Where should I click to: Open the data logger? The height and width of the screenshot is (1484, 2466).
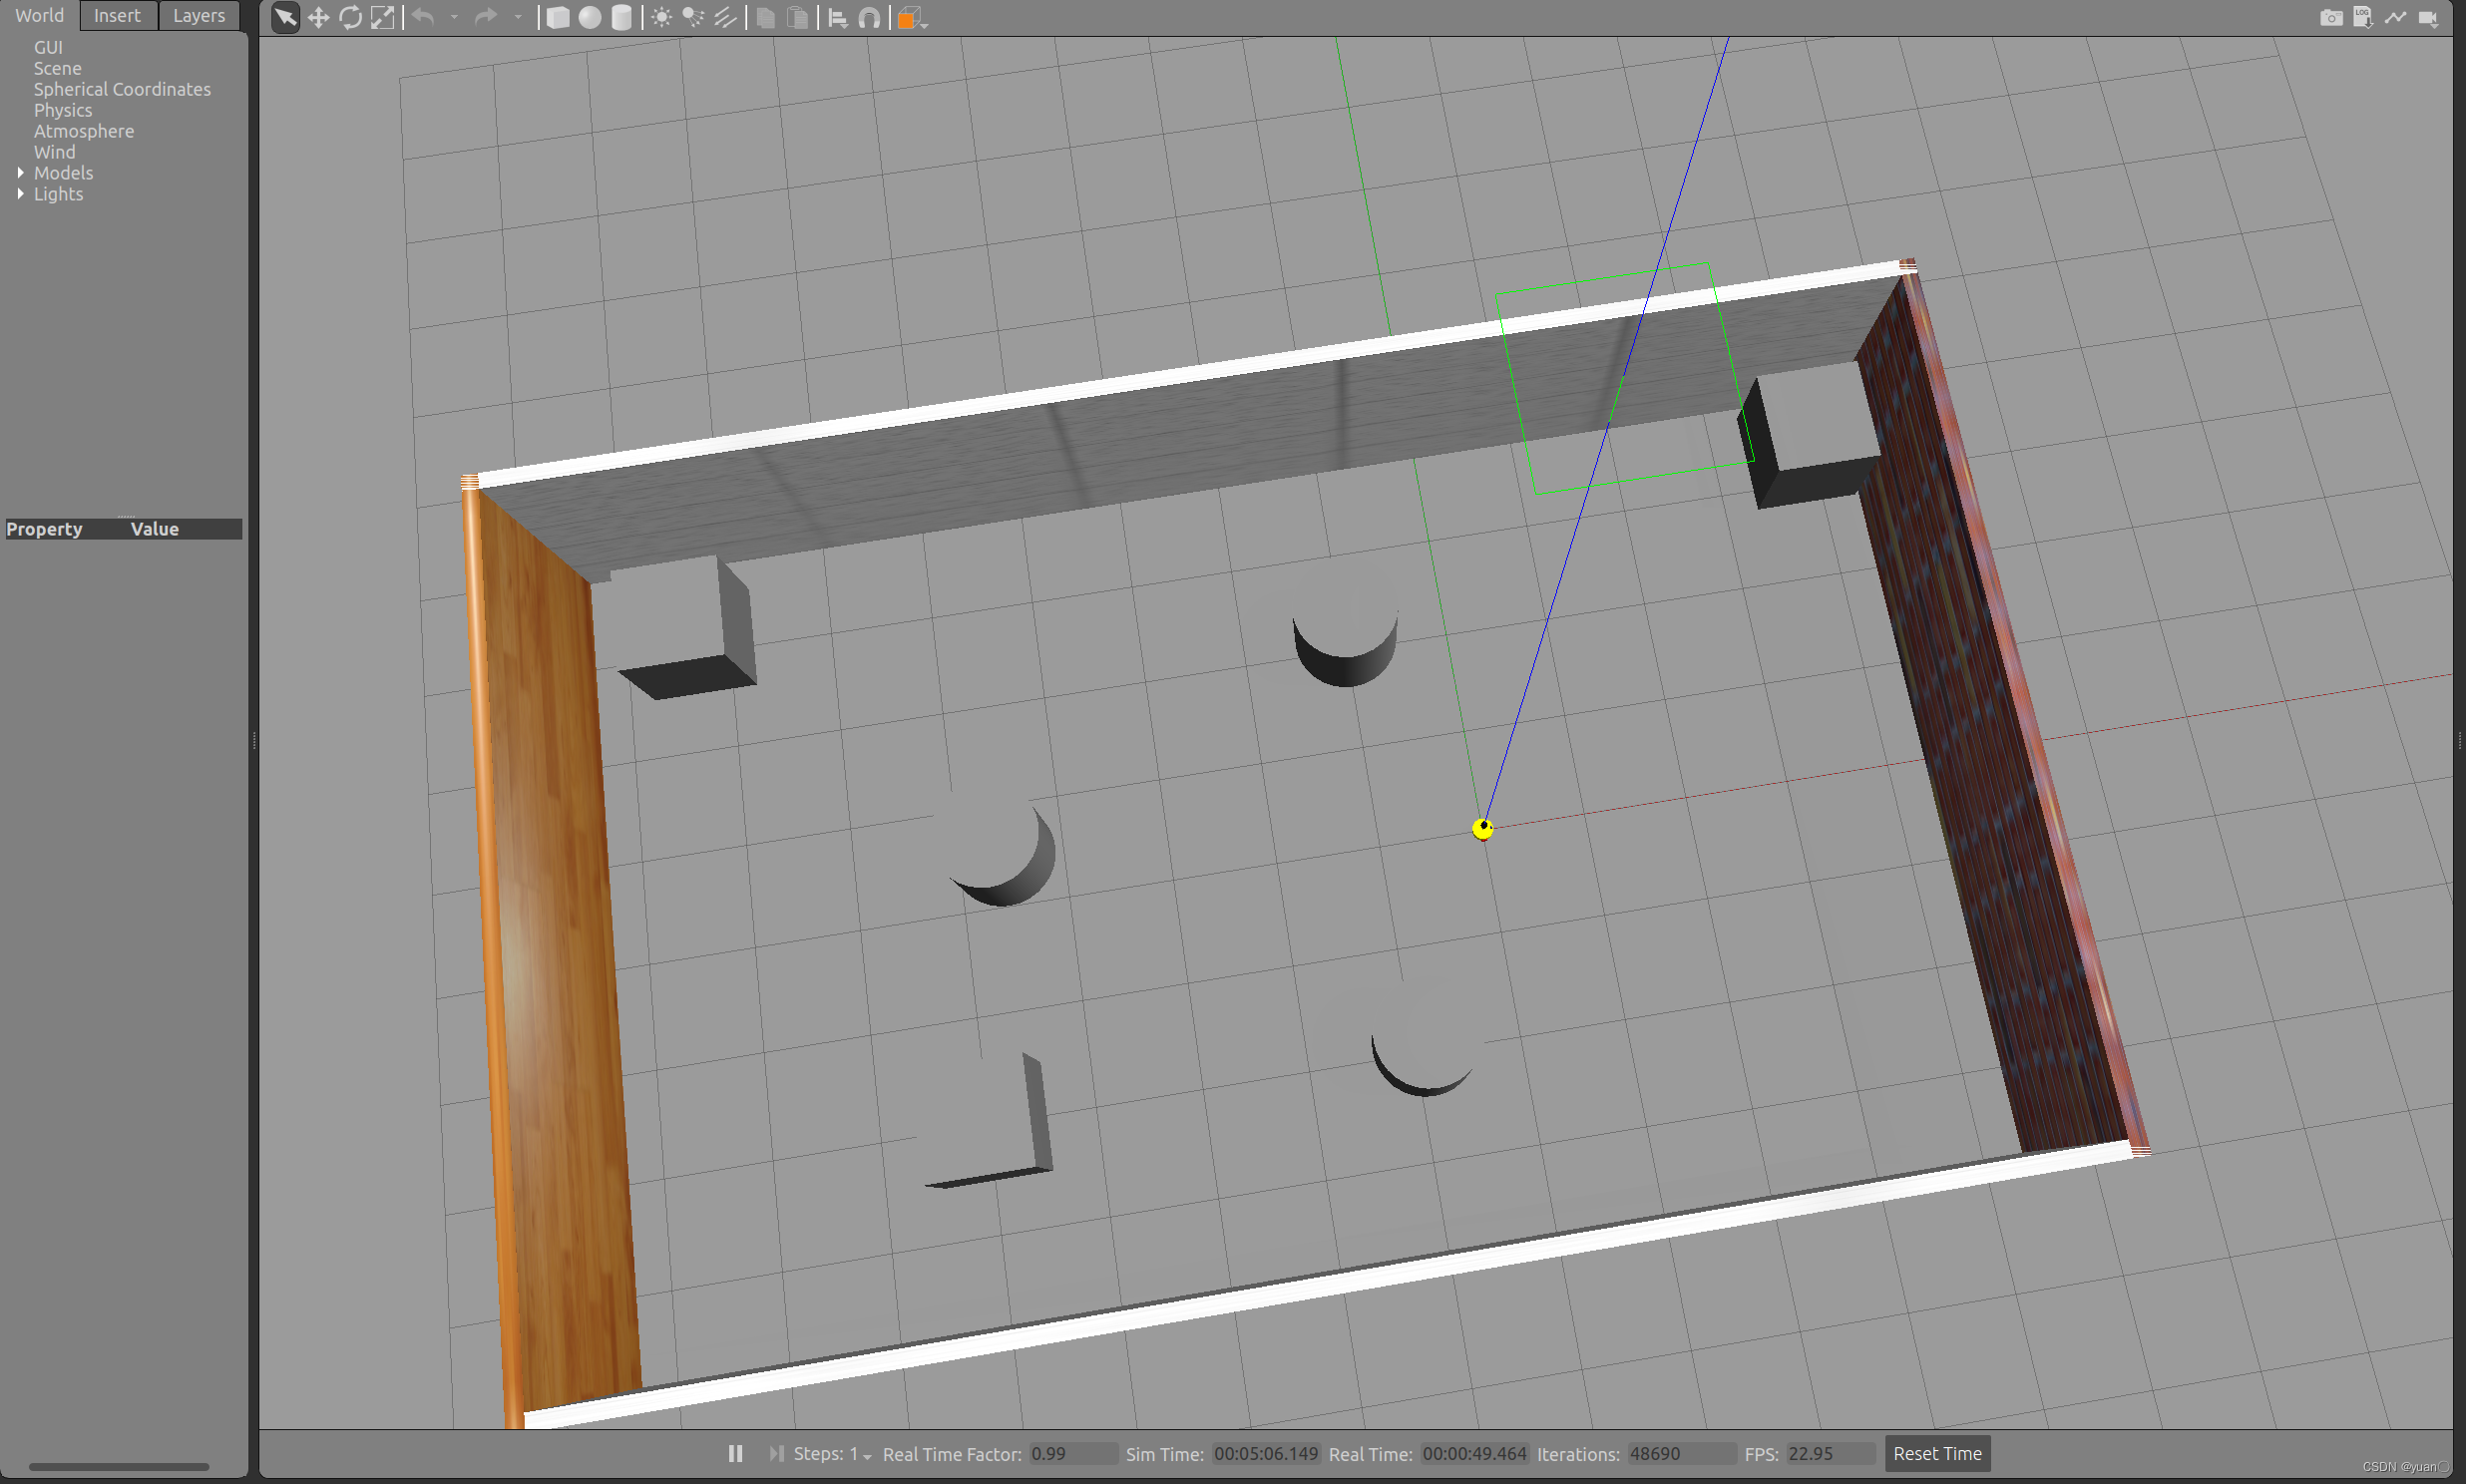(2362, 17)
